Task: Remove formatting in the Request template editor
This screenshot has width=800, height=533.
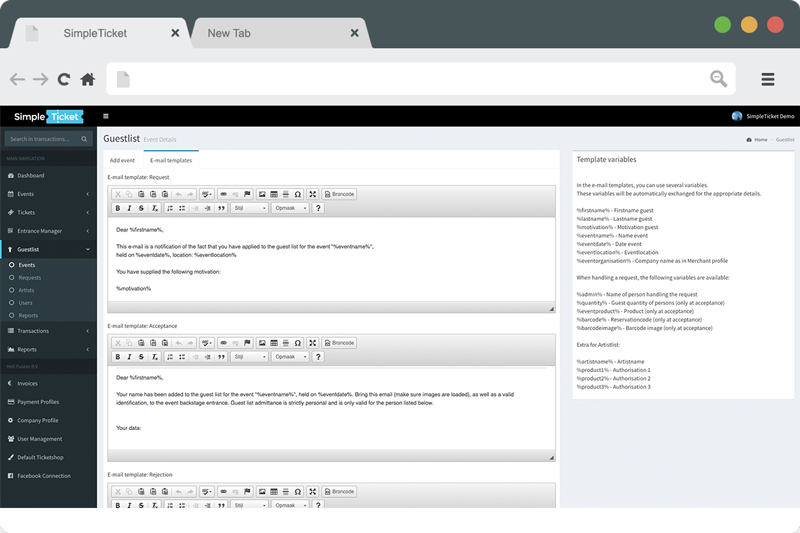Action: (x=155, y=208)
